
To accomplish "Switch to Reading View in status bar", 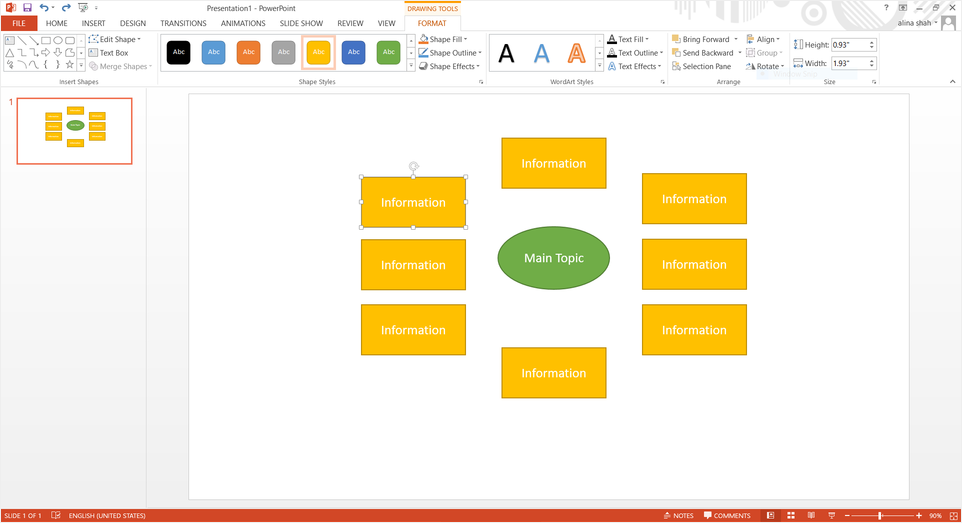I will [810, 516].
